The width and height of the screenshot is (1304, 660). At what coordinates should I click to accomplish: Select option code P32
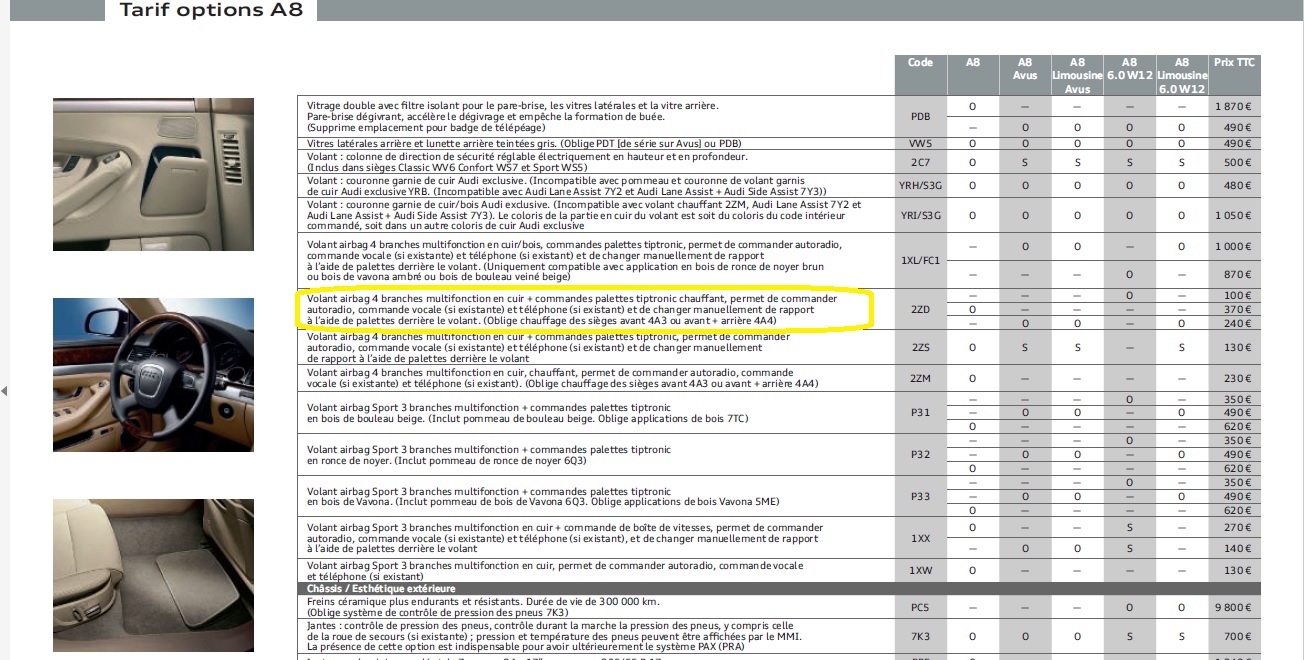click(920, 454)
